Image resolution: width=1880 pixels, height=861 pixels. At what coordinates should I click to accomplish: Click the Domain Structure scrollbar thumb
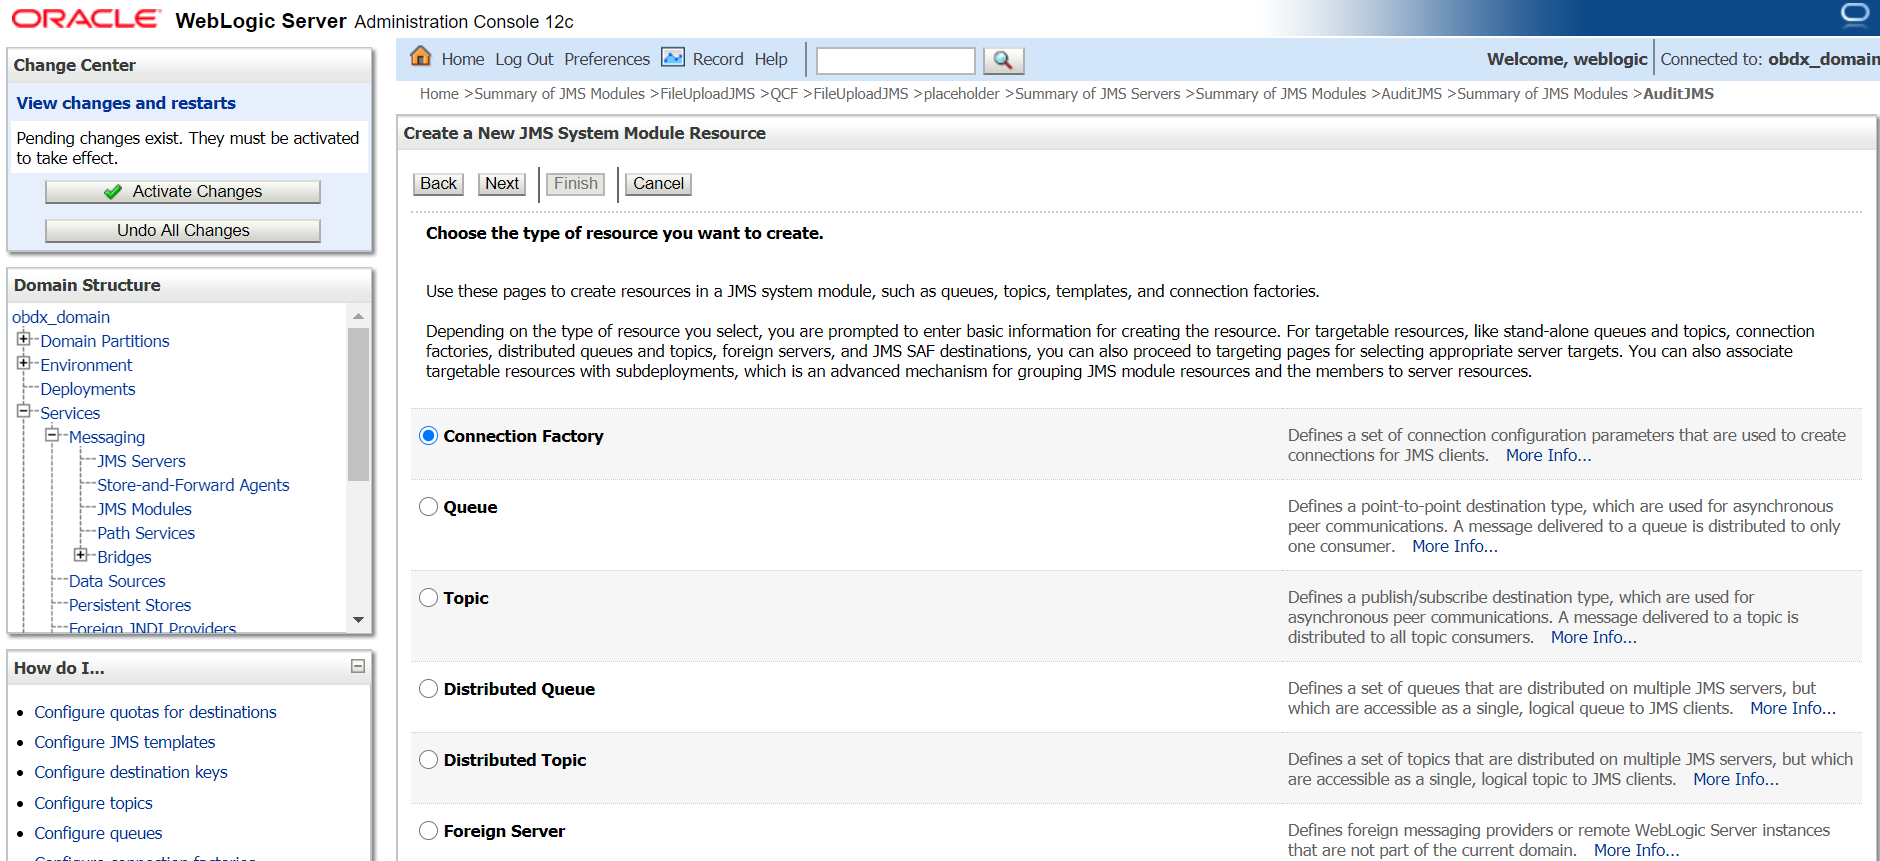(358, 405)
